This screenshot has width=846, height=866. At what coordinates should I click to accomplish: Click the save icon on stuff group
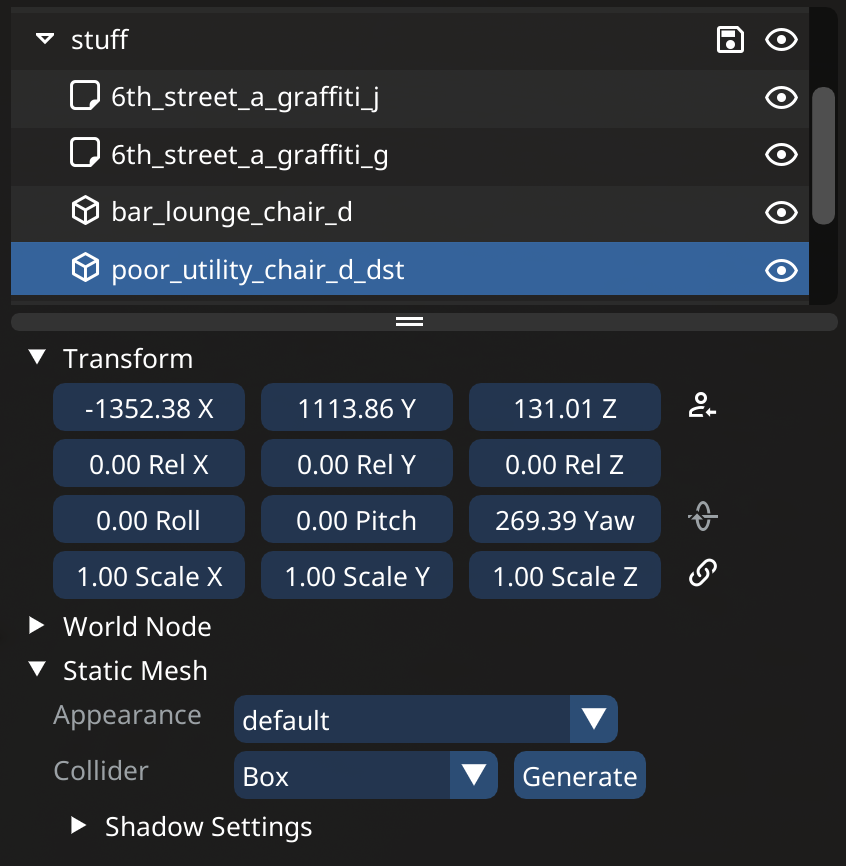(731, 40)
